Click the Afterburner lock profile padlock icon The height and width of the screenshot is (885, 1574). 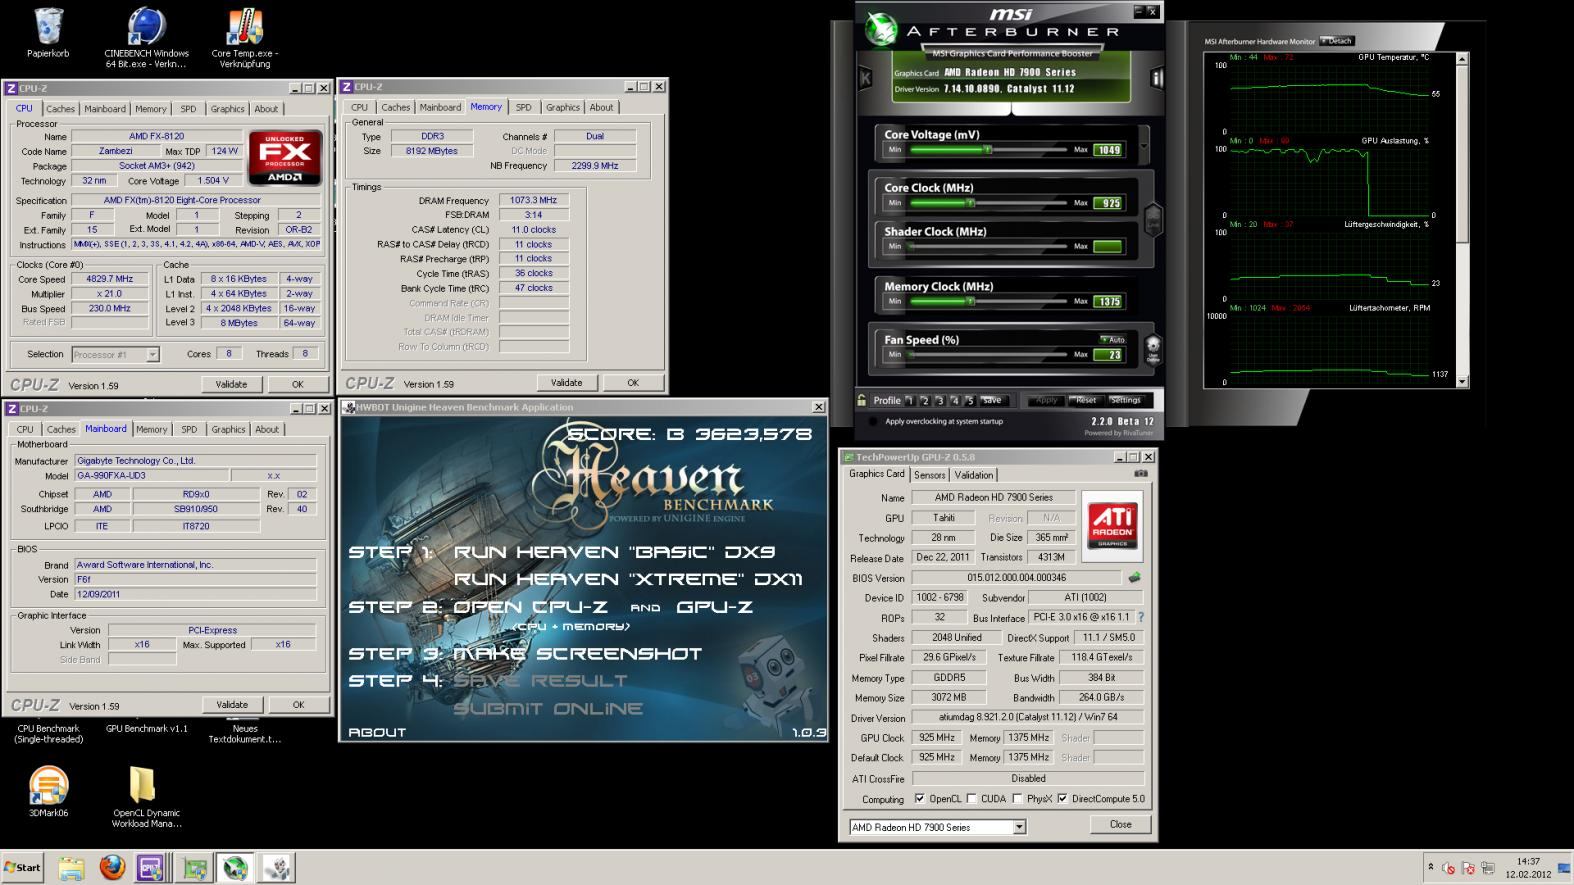tap(862, 400)
